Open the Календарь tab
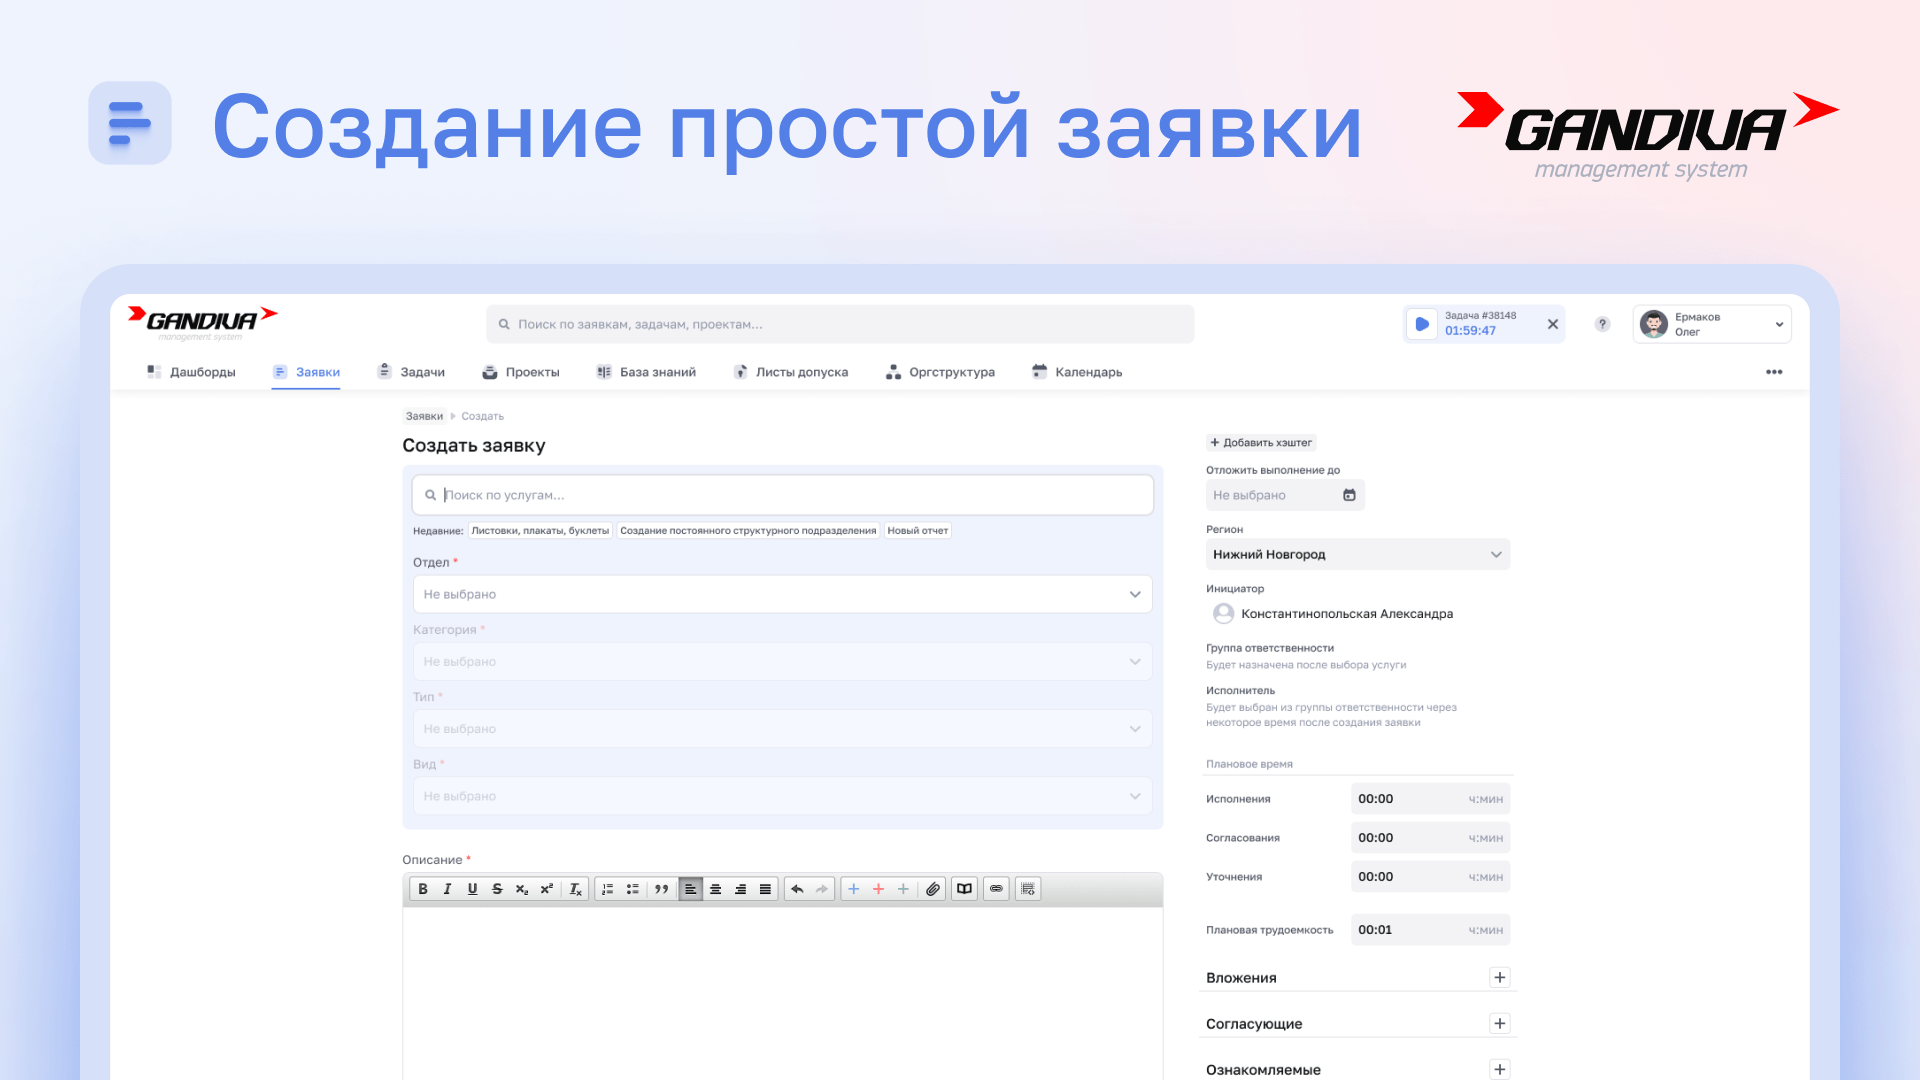Image resolution: width=1920 pixels, height=1080 pixels. (1077, 372)
